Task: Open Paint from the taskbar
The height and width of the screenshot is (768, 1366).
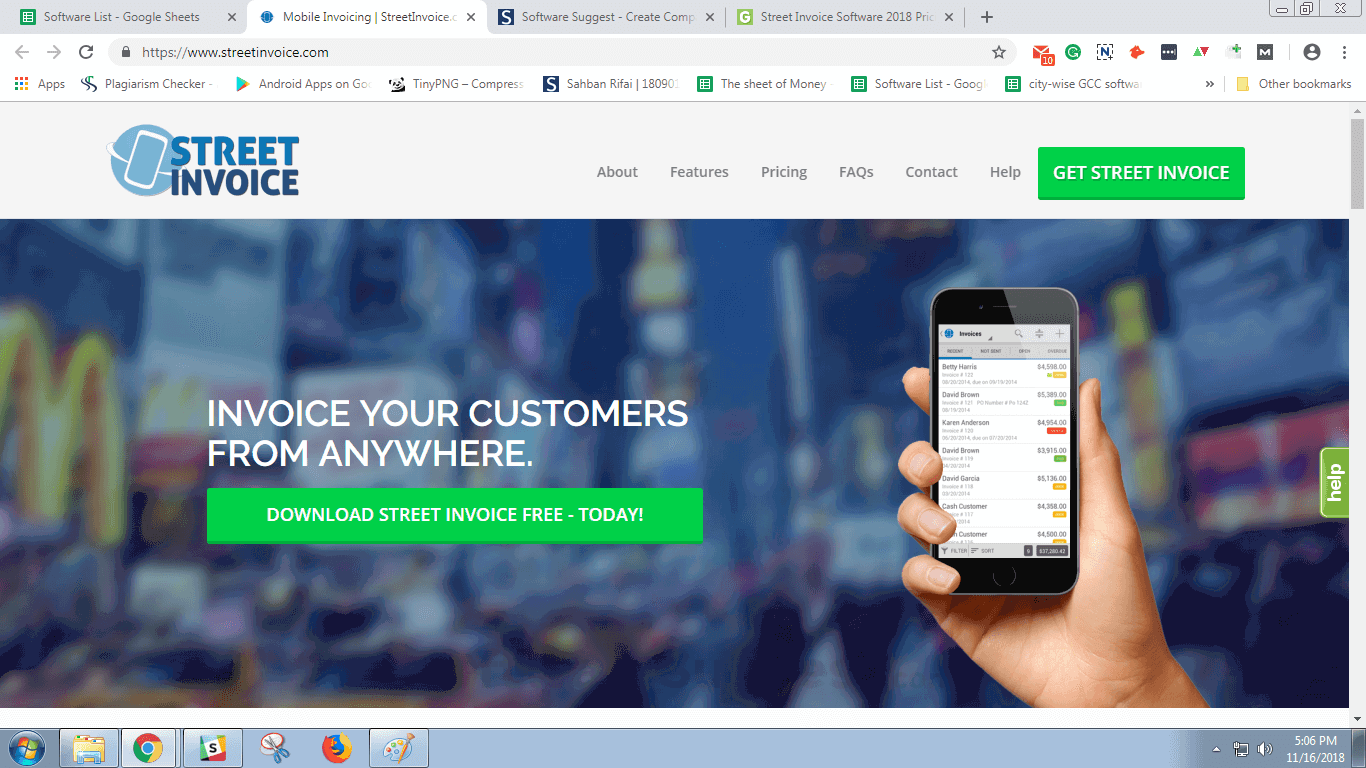Action: pyautogui.click(x=399, y=747)
